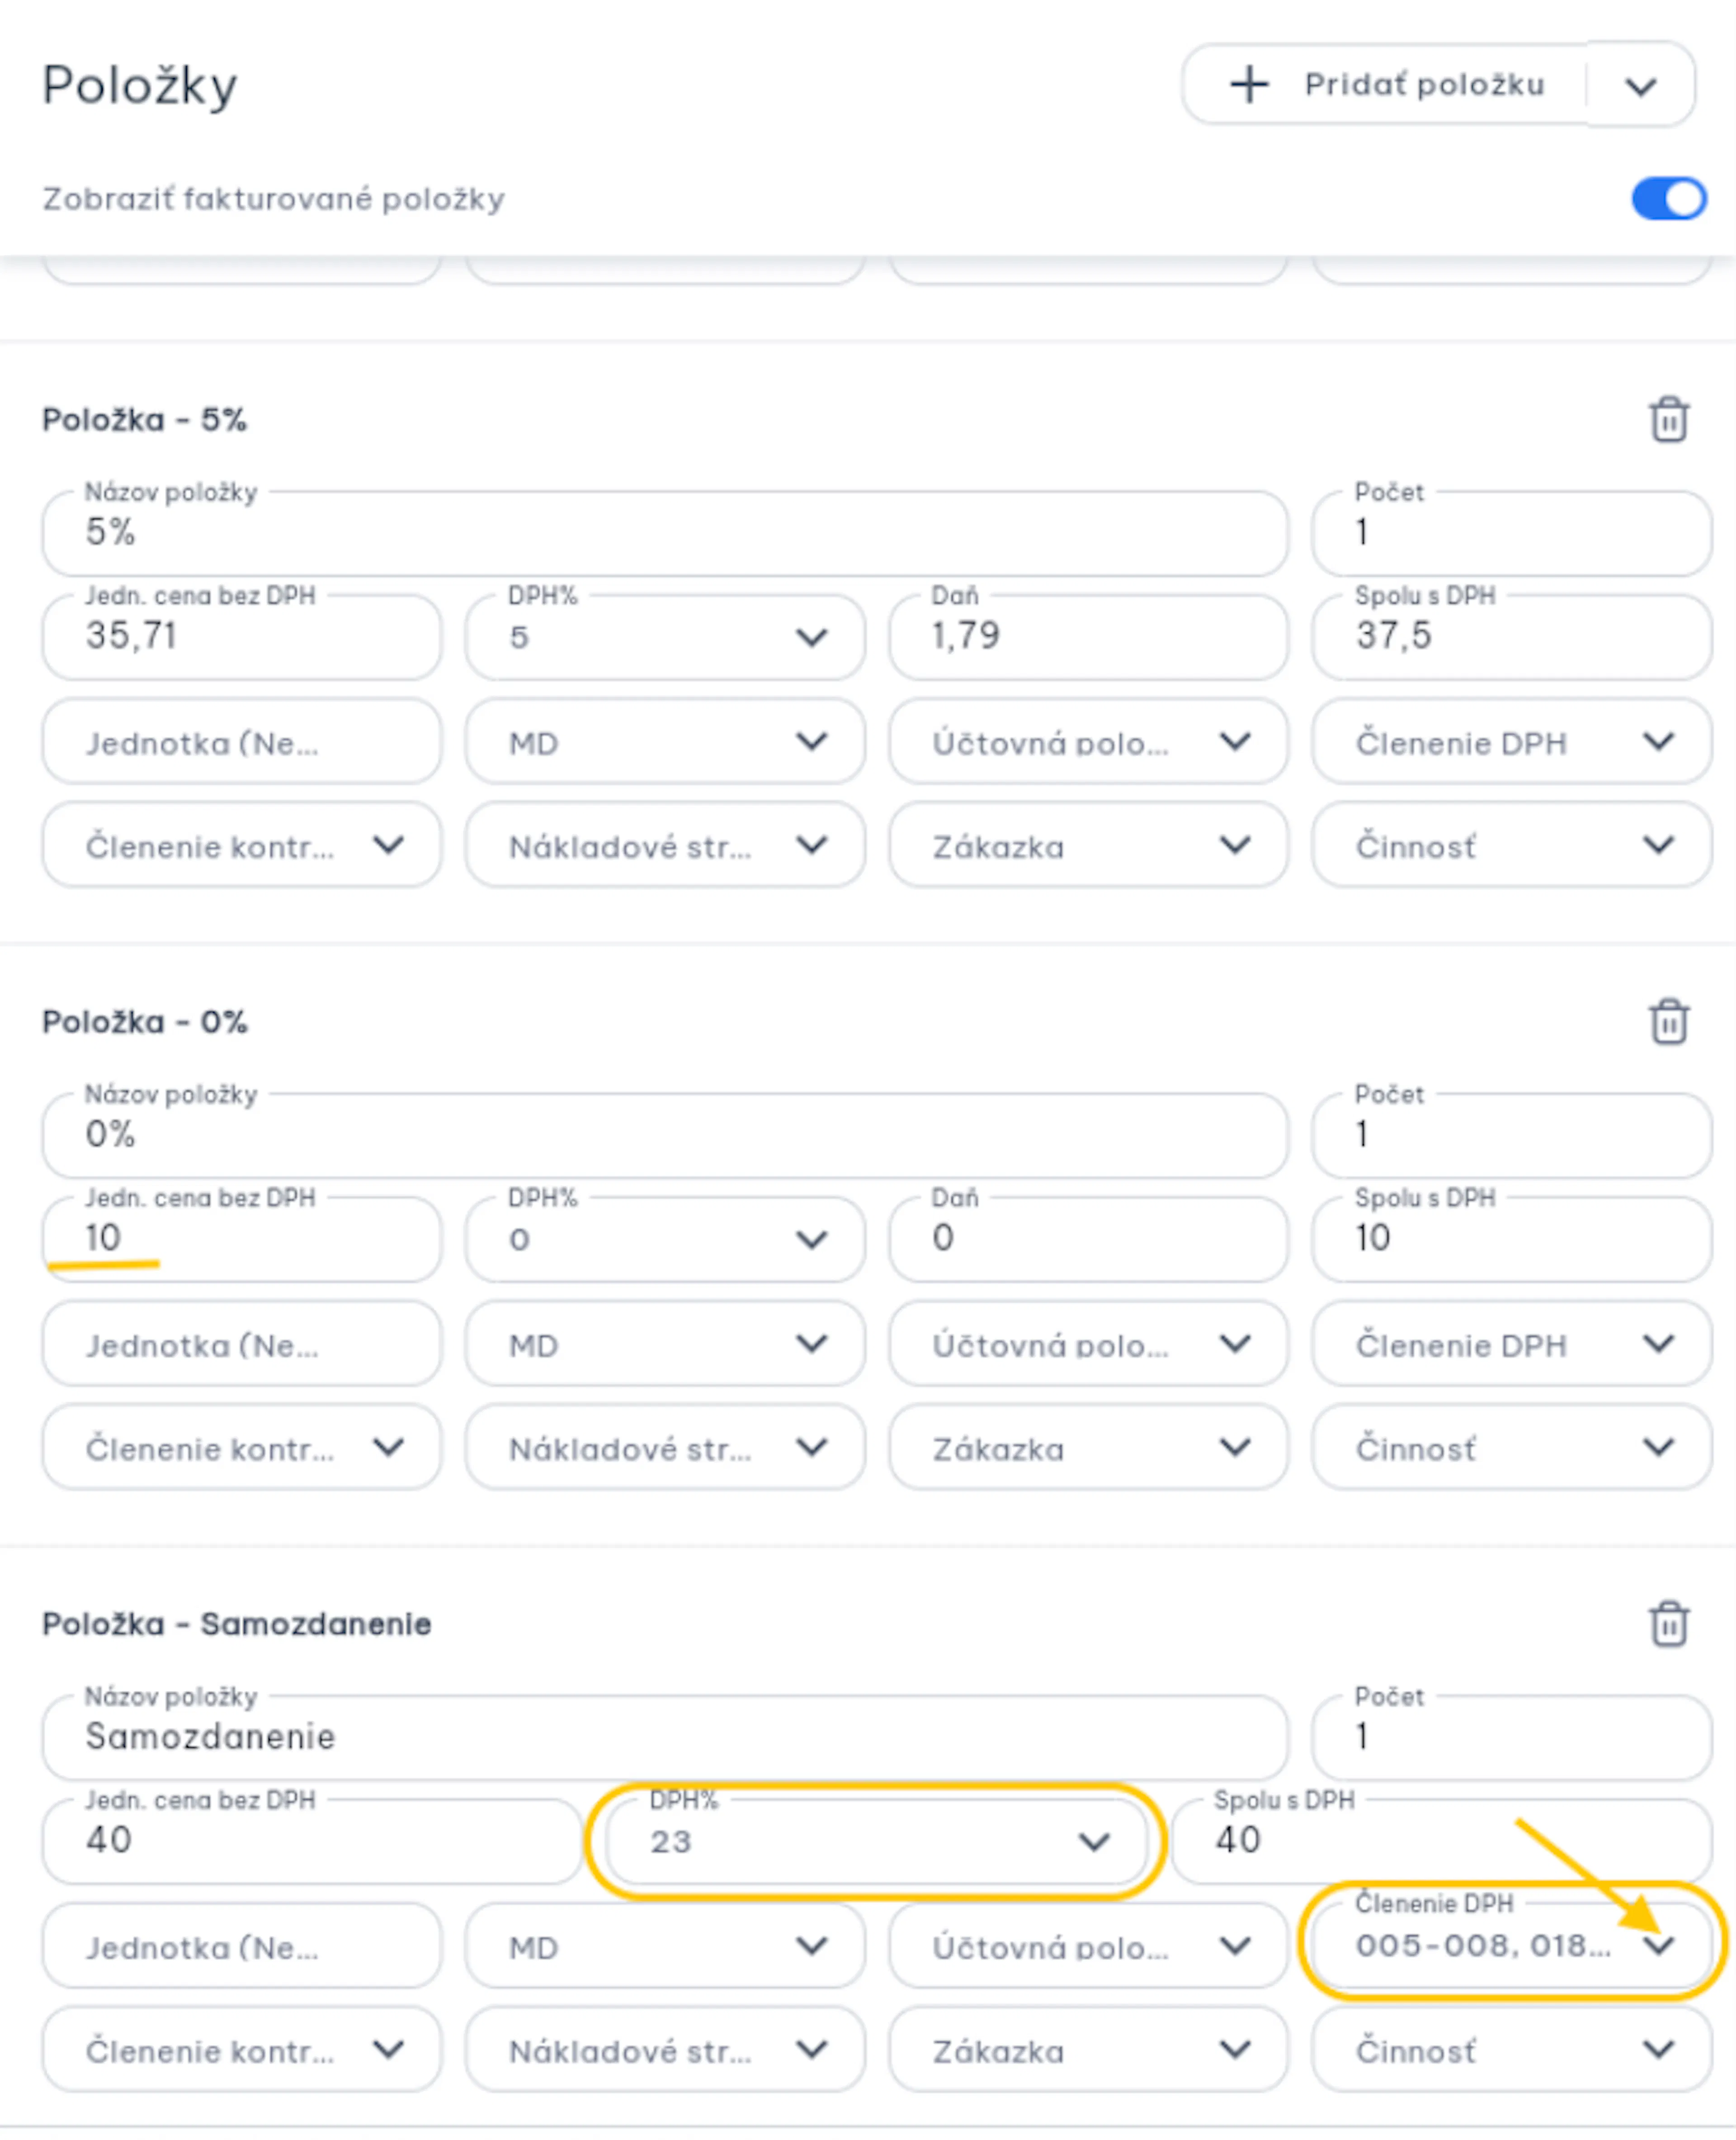Open MD dropdown in Samozdanenie item
Viewport: 1736px width, 2140px height.
pyautogui.click(x=664, y=1946)
